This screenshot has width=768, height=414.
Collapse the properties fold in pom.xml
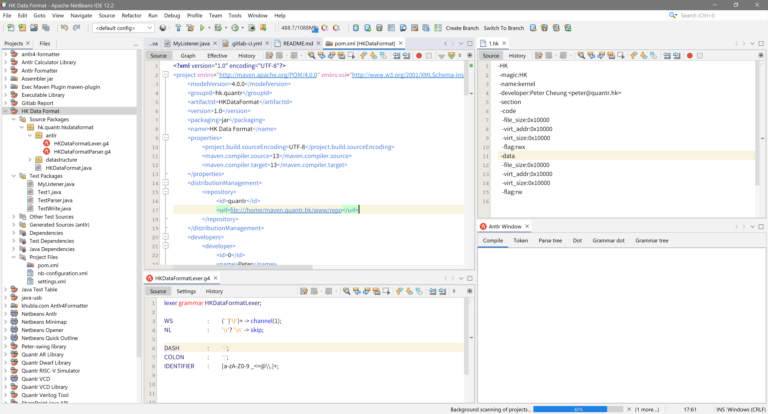tap(166, 138)
